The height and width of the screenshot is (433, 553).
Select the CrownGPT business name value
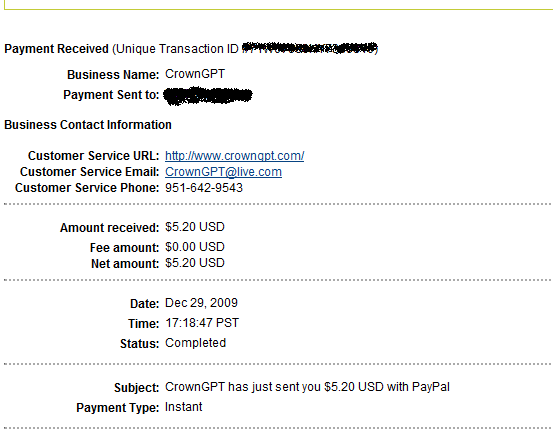click(195, 74)
